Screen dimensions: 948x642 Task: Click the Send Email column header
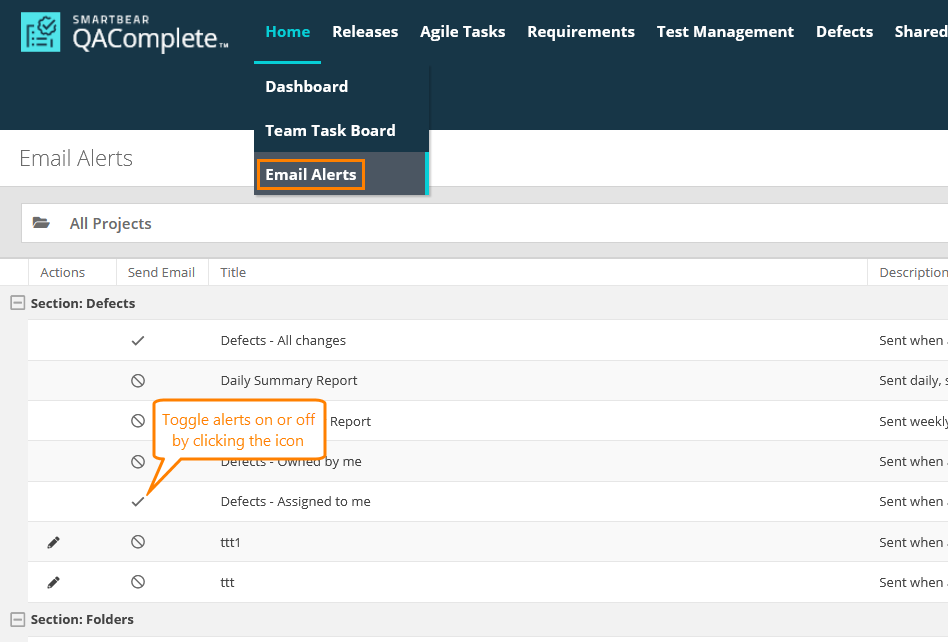(161, 272)
